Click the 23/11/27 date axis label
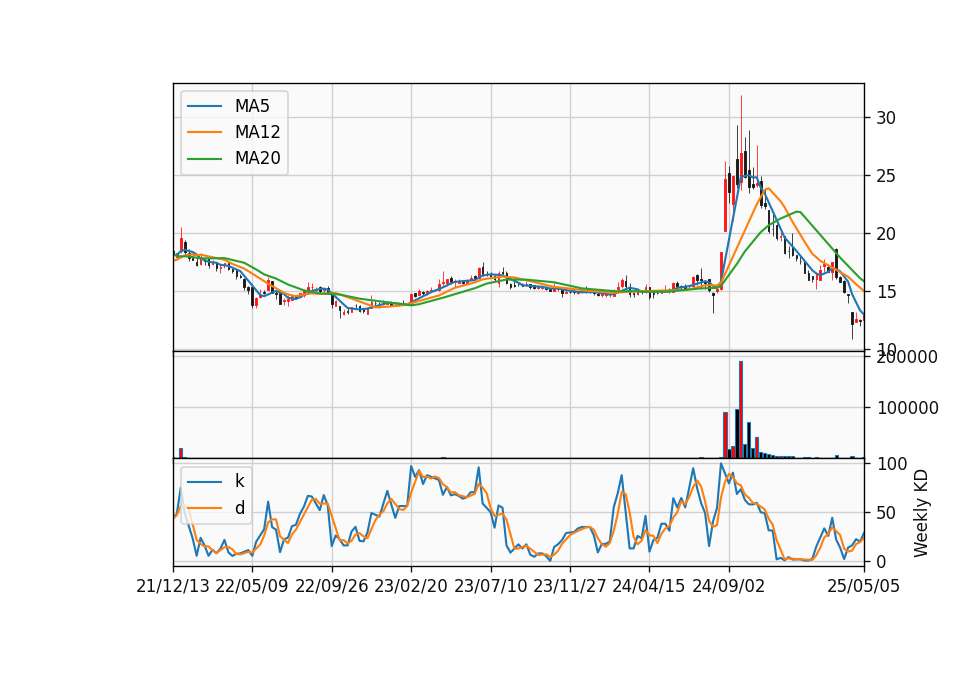960x690 pixels. point(570,587)
